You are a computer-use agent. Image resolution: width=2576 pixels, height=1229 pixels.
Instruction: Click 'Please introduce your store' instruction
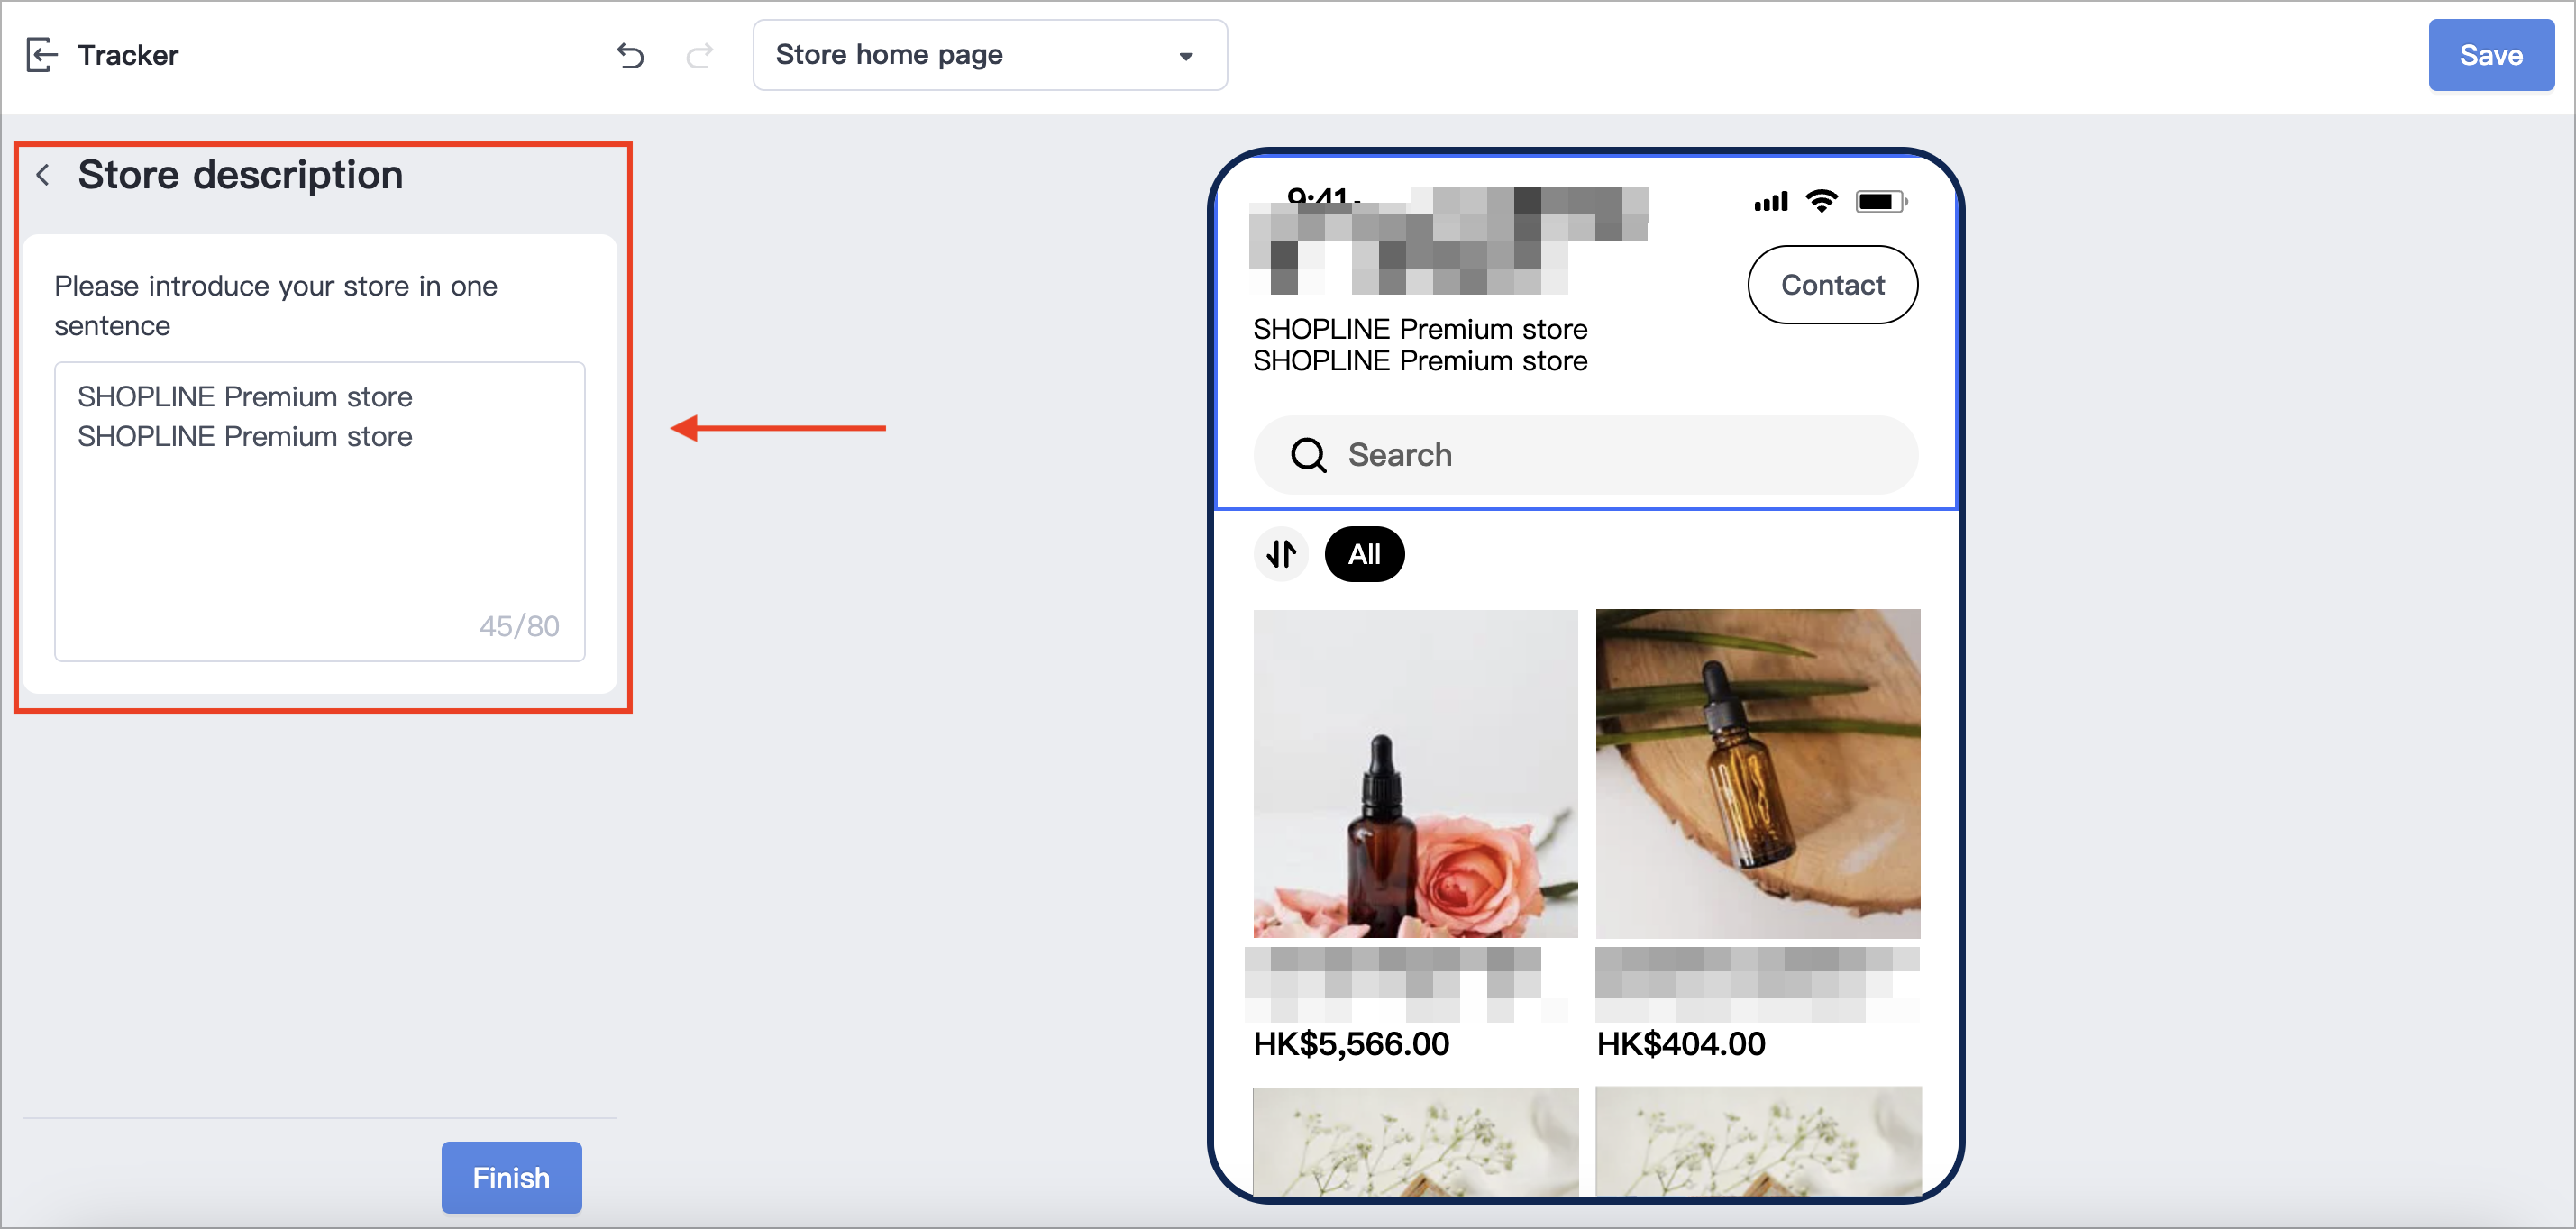(x=275, y=306)
